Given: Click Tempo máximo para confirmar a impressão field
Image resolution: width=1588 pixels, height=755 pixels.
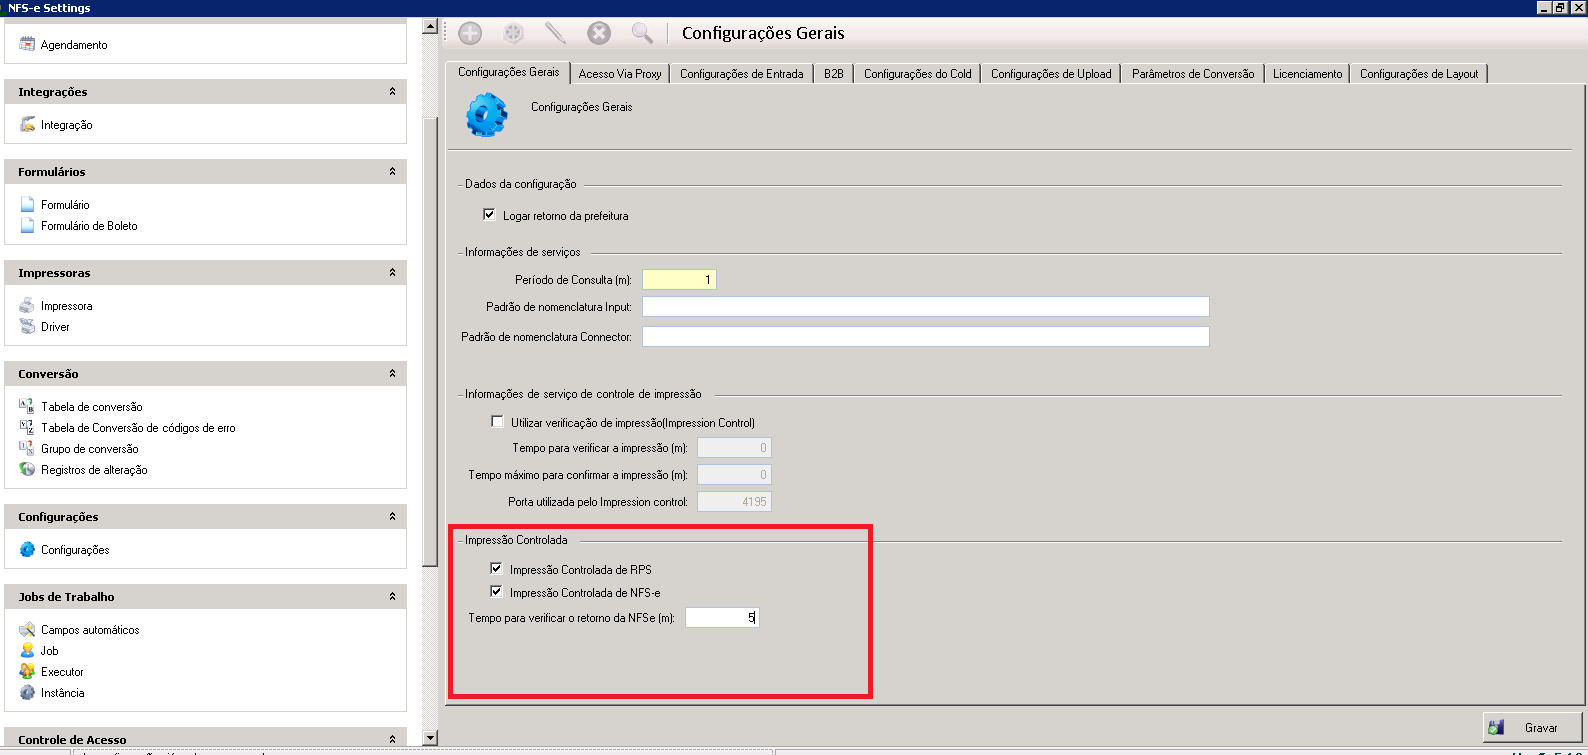Looking at the screenshot, I should click(x=734, y=474).
